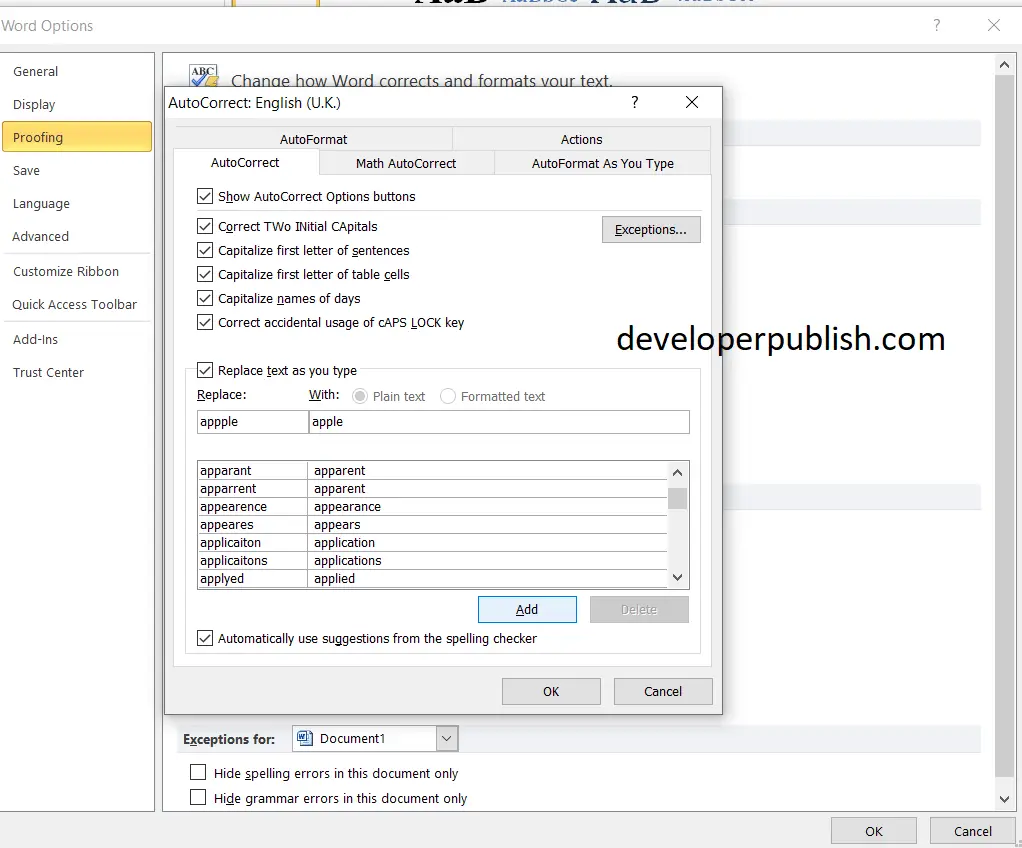The width and height of the screenshot is (1022, 848).
Task: Switch to the Math AutoCorrect tab
Action: click(406, 164)
